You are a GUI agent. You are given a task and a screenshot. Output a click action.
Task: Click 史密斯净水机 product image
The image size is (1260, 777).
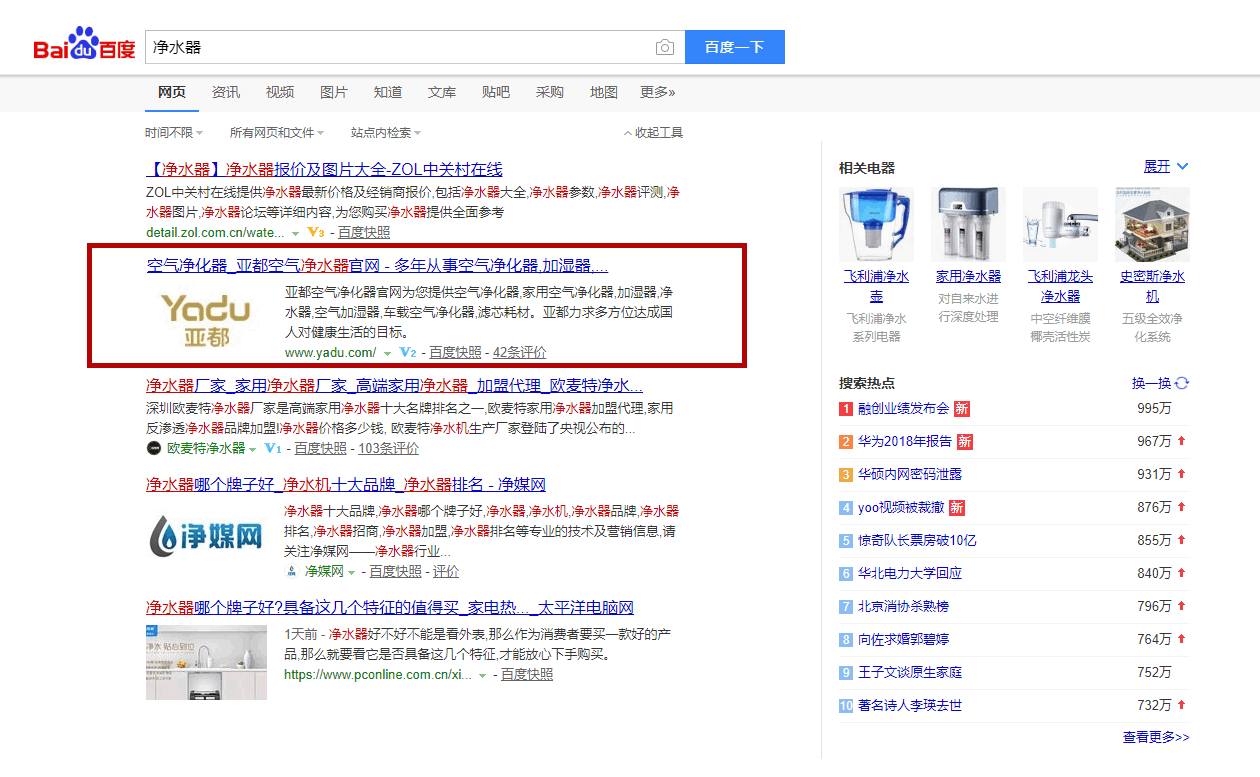click(x=1152, y=225)
